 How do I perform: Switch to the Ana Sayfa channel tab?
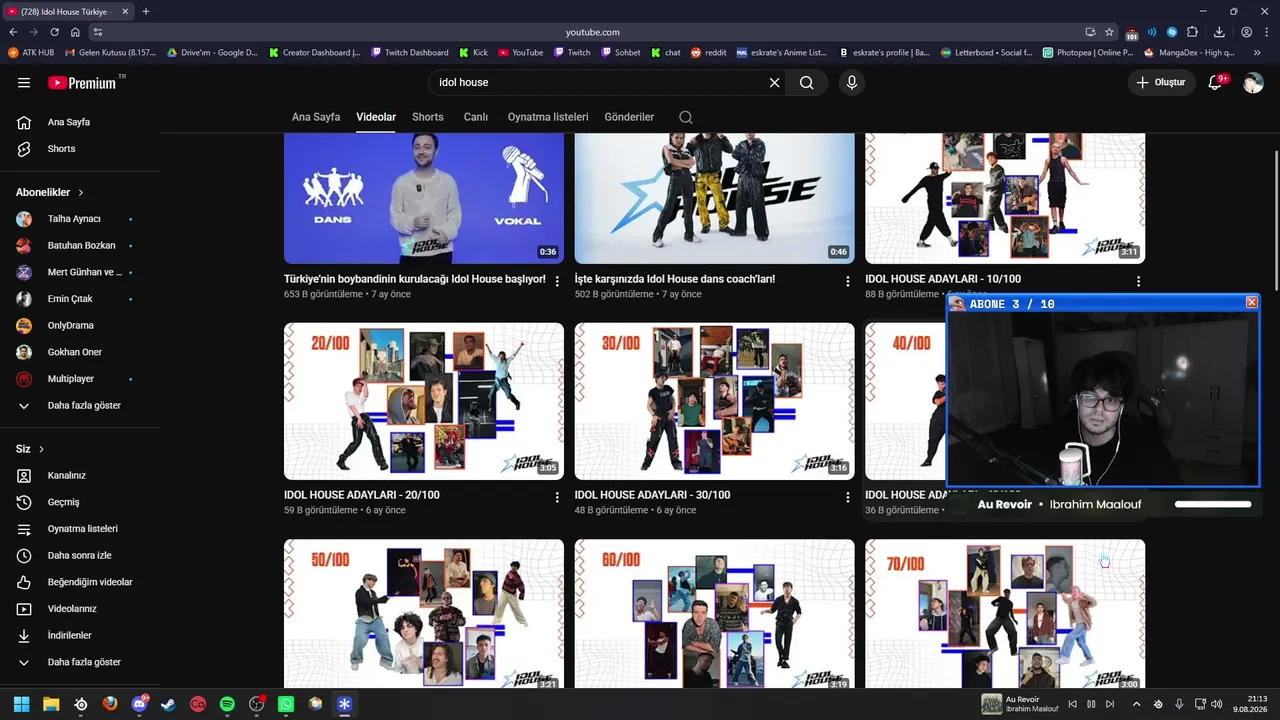(x=316, y=117)
